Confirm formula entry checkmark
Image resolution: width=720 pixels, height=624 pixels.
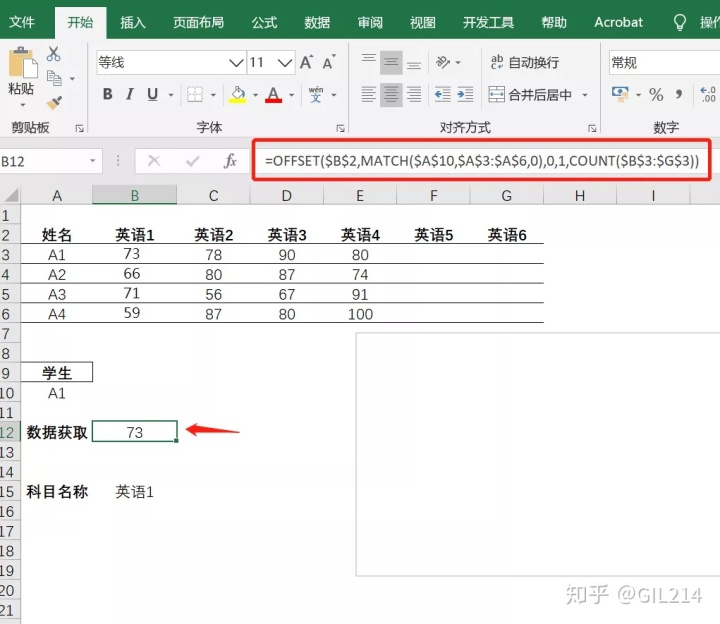pos(192,161)
